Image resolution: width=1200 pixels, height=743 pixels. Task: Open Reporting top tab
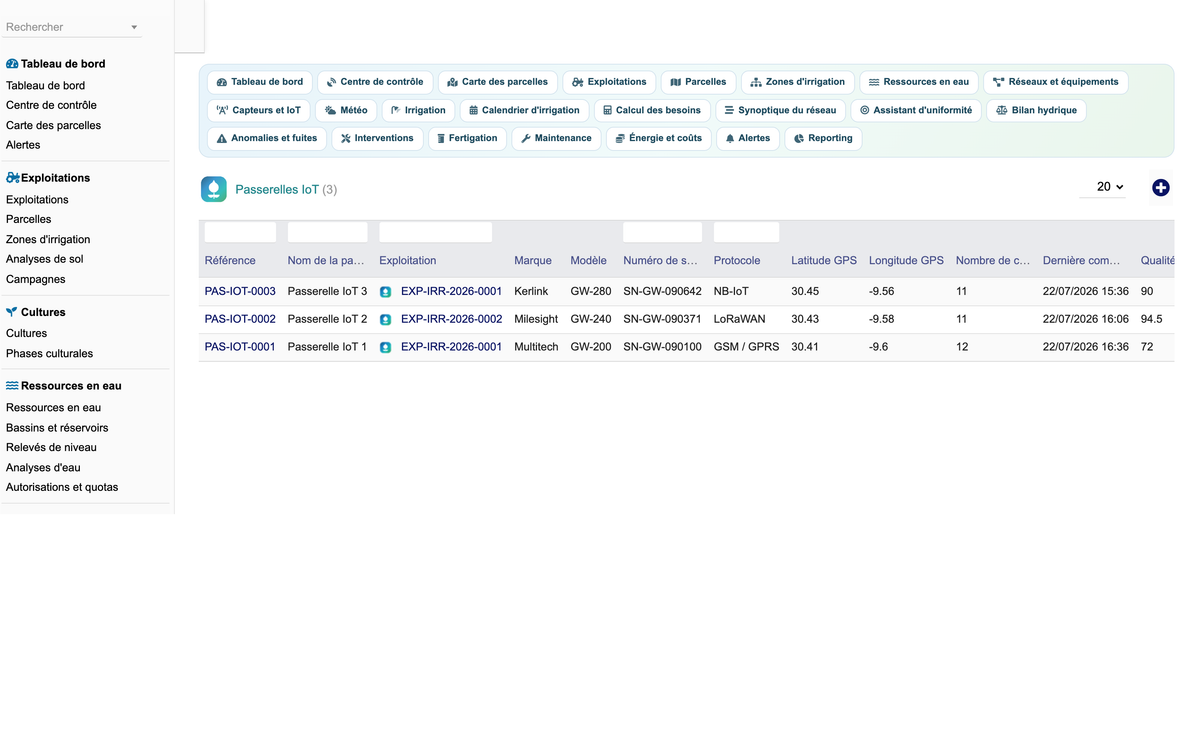click(823, 138)
